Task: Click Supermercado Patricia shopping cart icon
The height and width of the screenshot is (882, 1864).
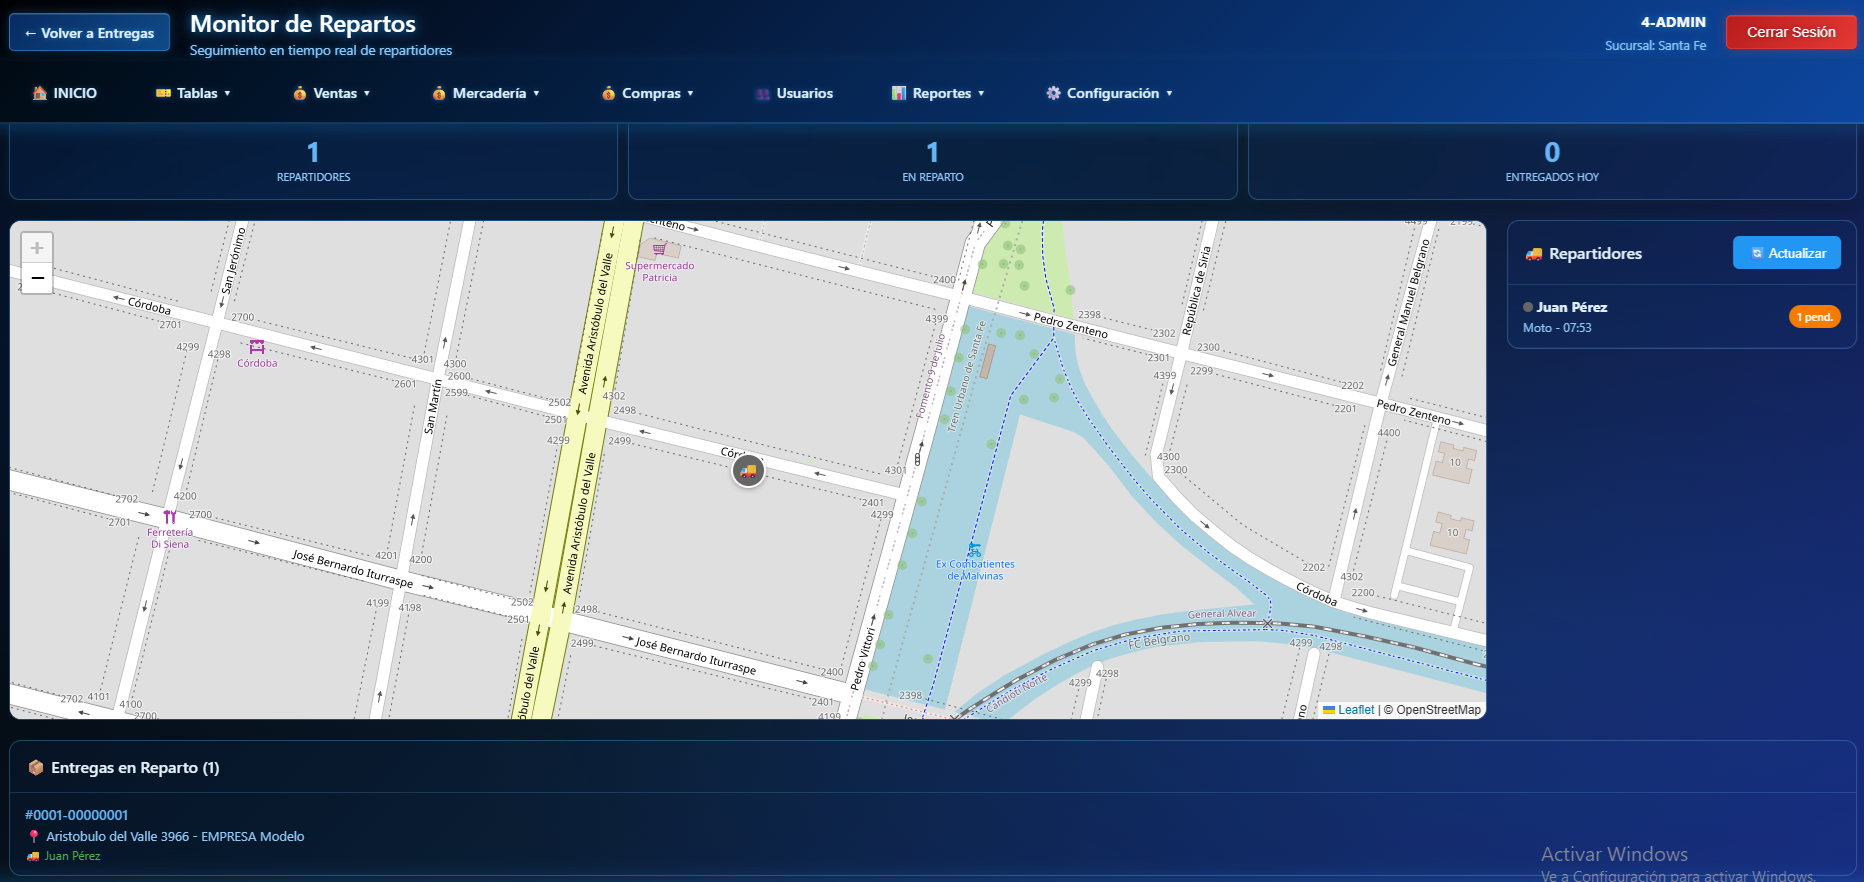Action: (x=659, y=249)
